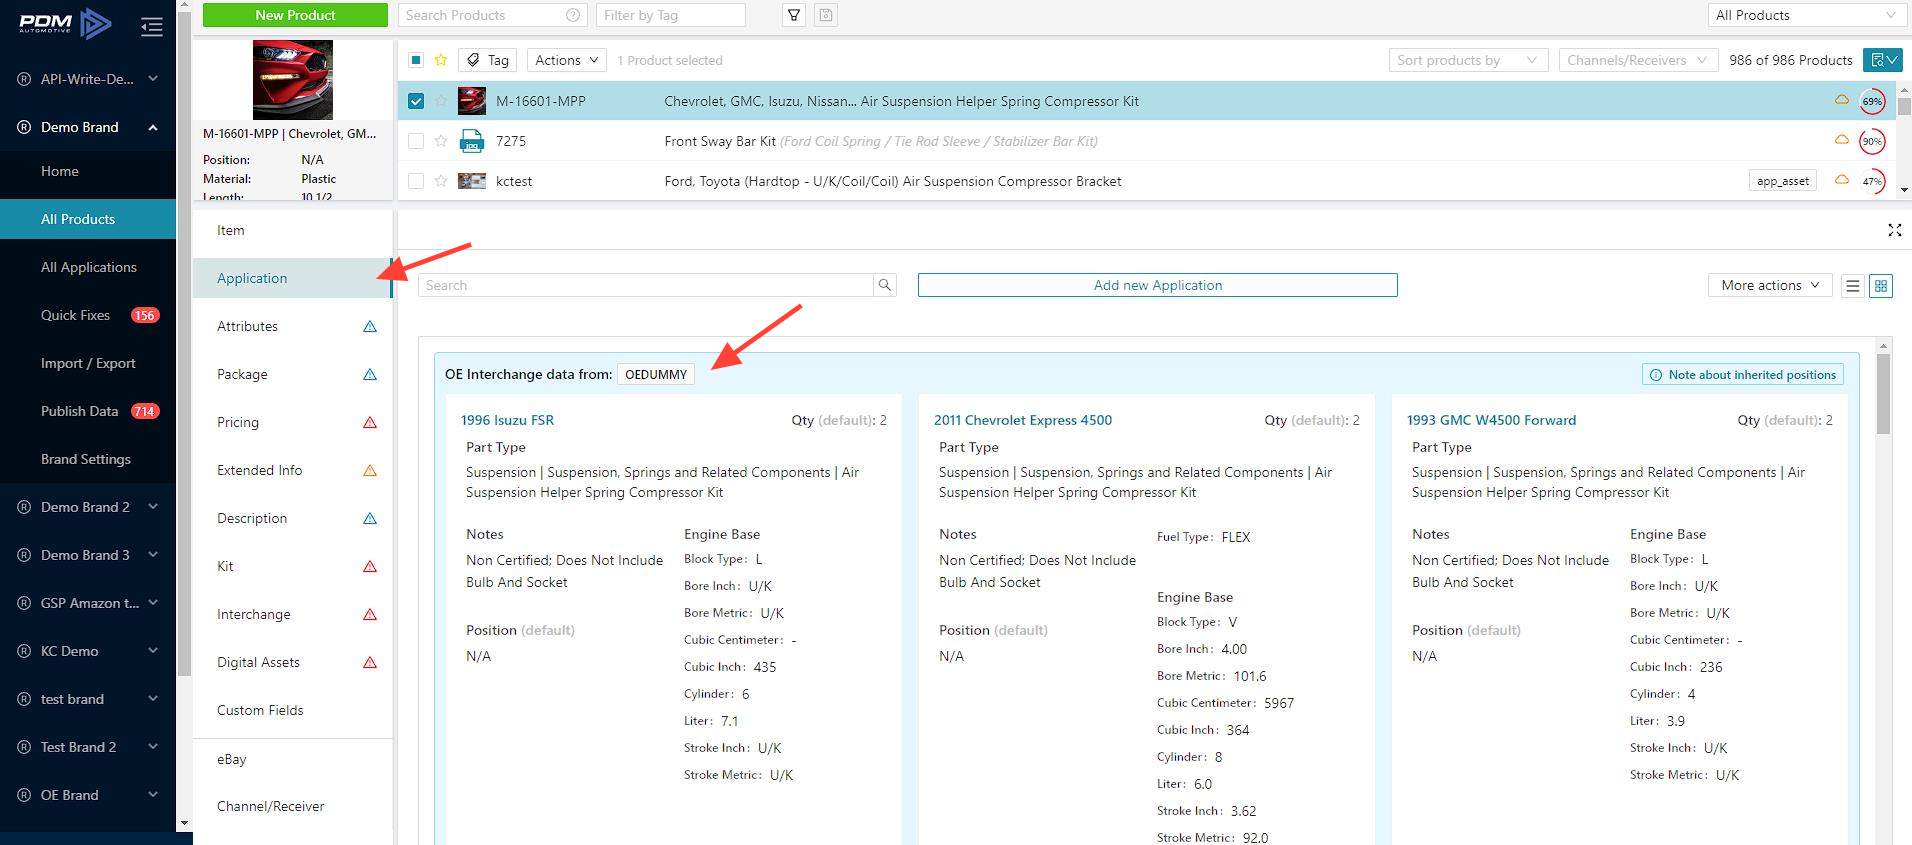Favorite product M-16601-MPP with its star
The width and height of the screenshot is (1912, 845).
tap(441, 101)
